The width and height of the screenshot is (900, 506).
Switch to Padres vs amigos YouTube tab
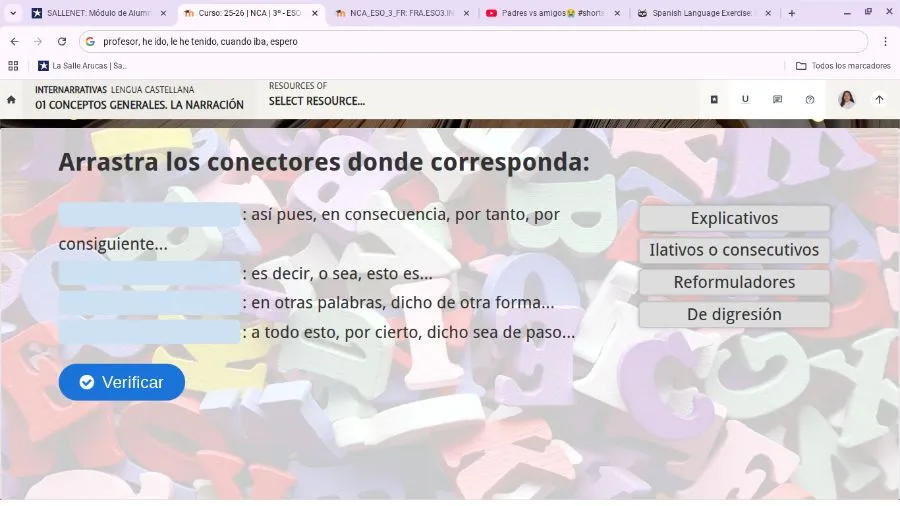(553, 13)
